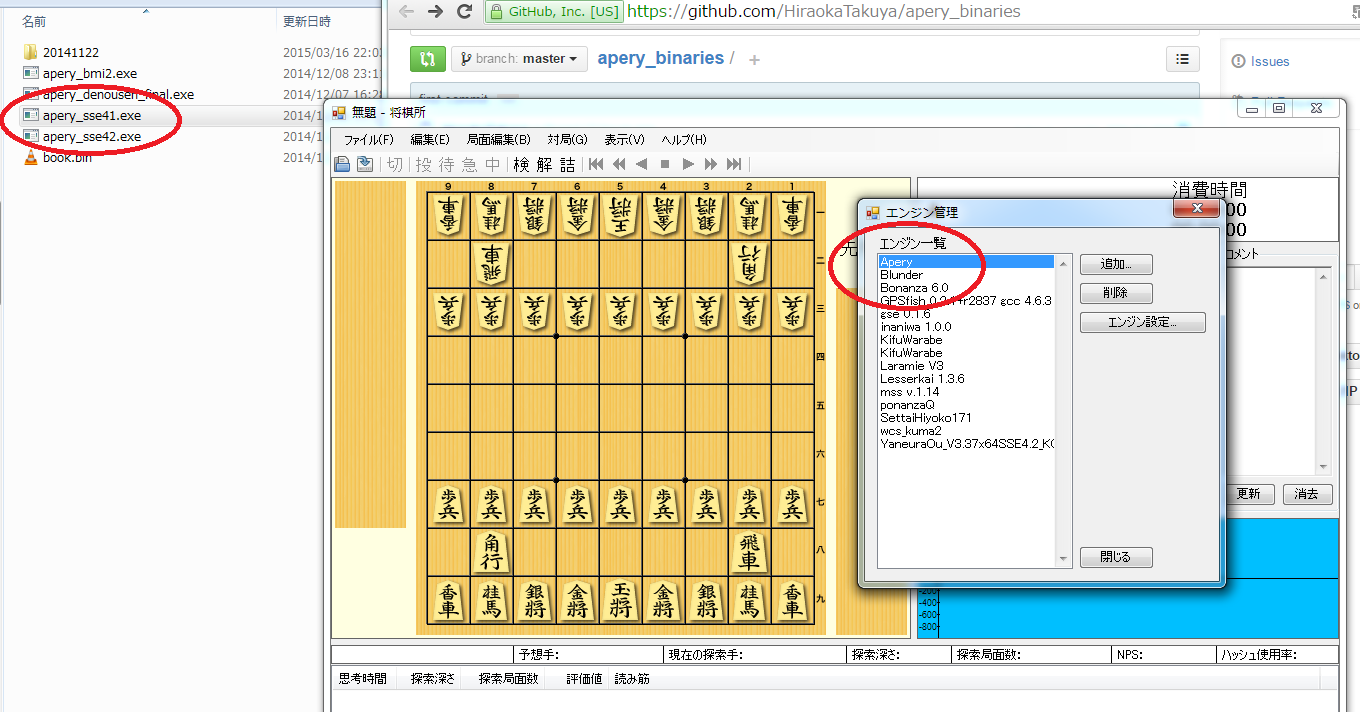Image resolution: width=1360 pixels, height=712 pixels.
Task: Click the browser forward arrow
Action: (x=435, y=12)
